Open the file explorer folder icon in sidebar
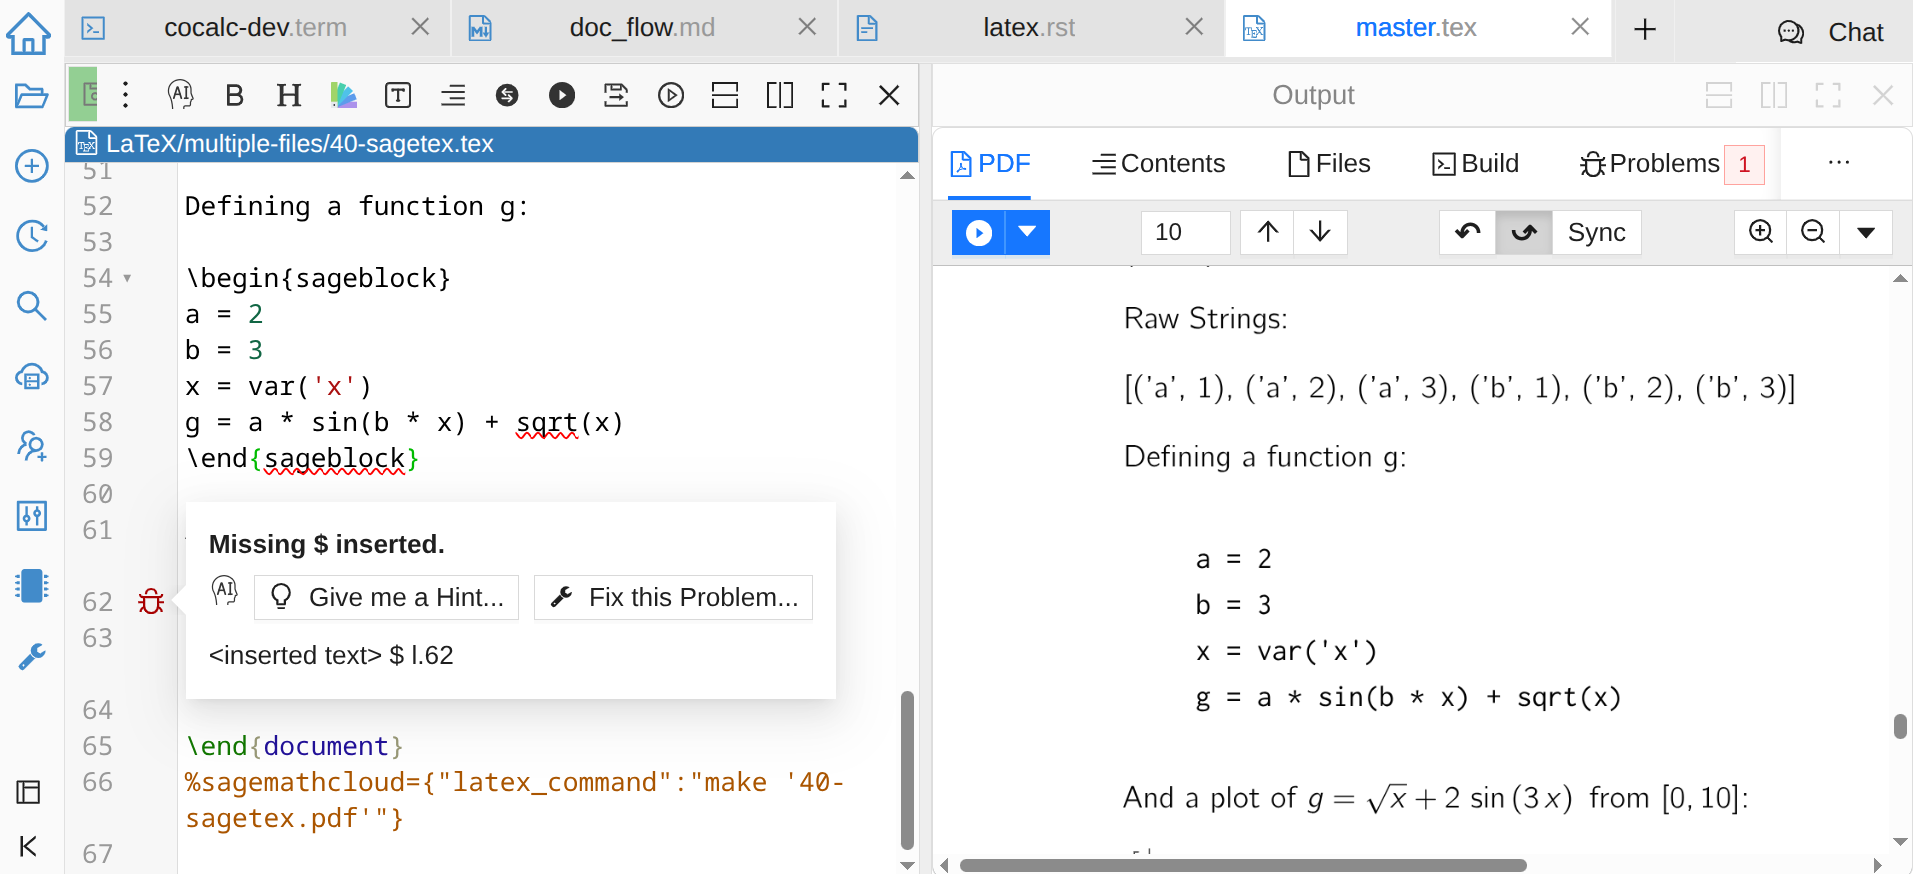 click(x=32, y=96)
